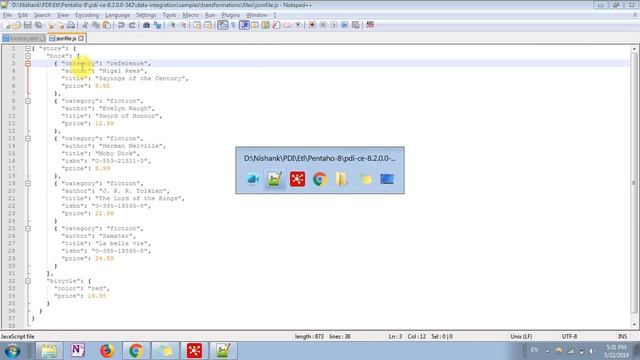
Task: Select red Pentaho Spoon in Alt-Tab switcher
Action: click(297, 179)
